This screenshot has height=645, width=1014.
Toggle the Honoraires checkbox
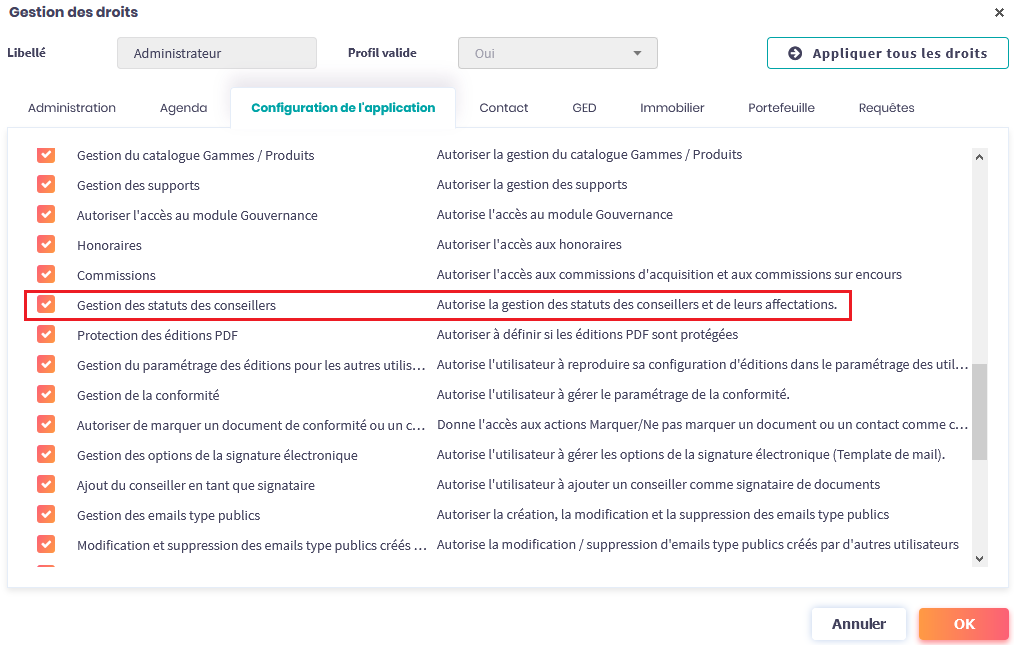point(46,244)
